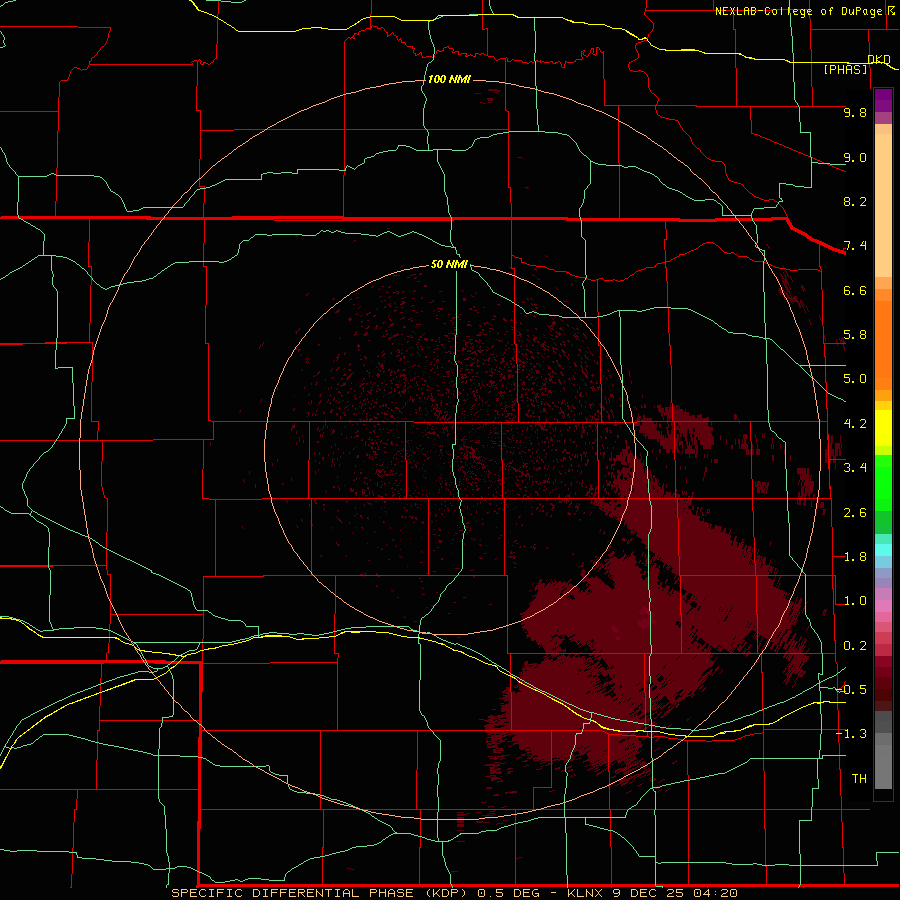The height and width of the screenshot is (900, 900).
Task: Click the light peach segment of color bar
Action: (883, 205)
